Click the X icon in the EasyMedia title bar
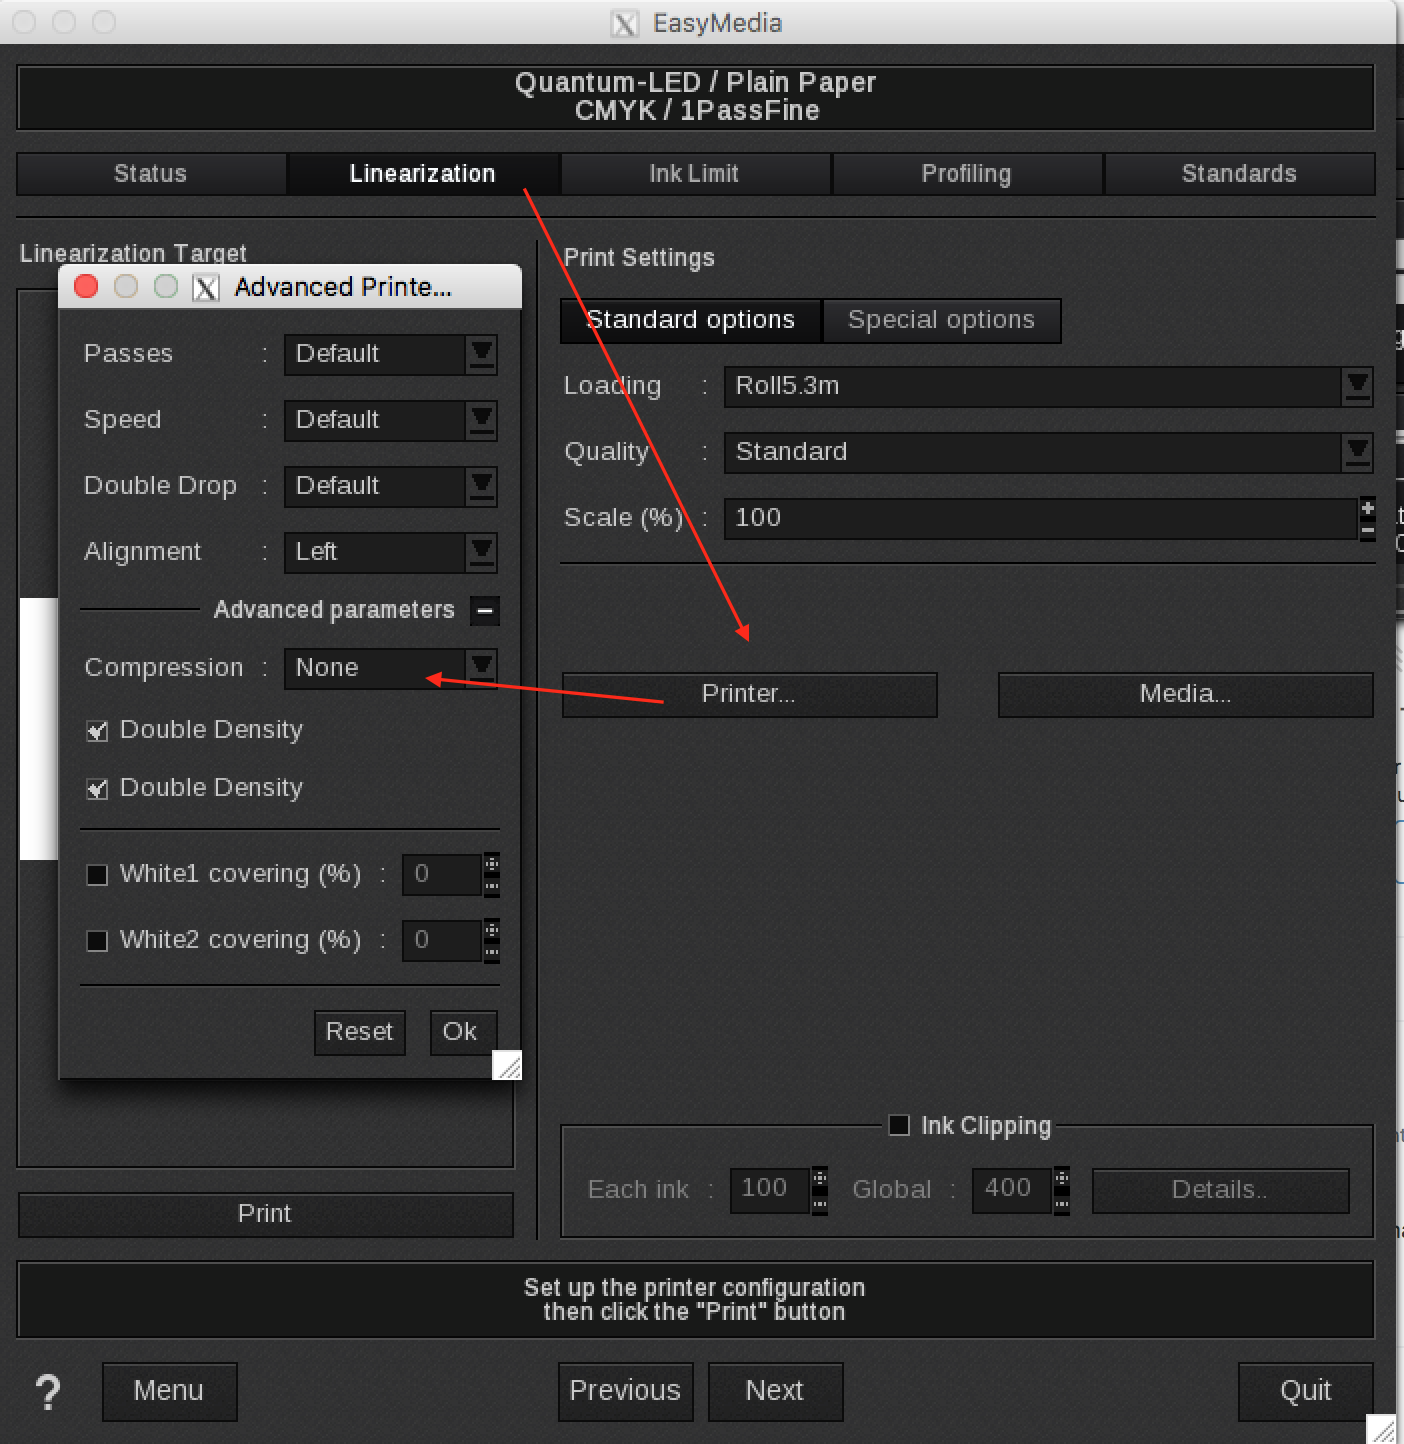The height and width of the screenshot is (1444, 1404). (x=624, y=23)
